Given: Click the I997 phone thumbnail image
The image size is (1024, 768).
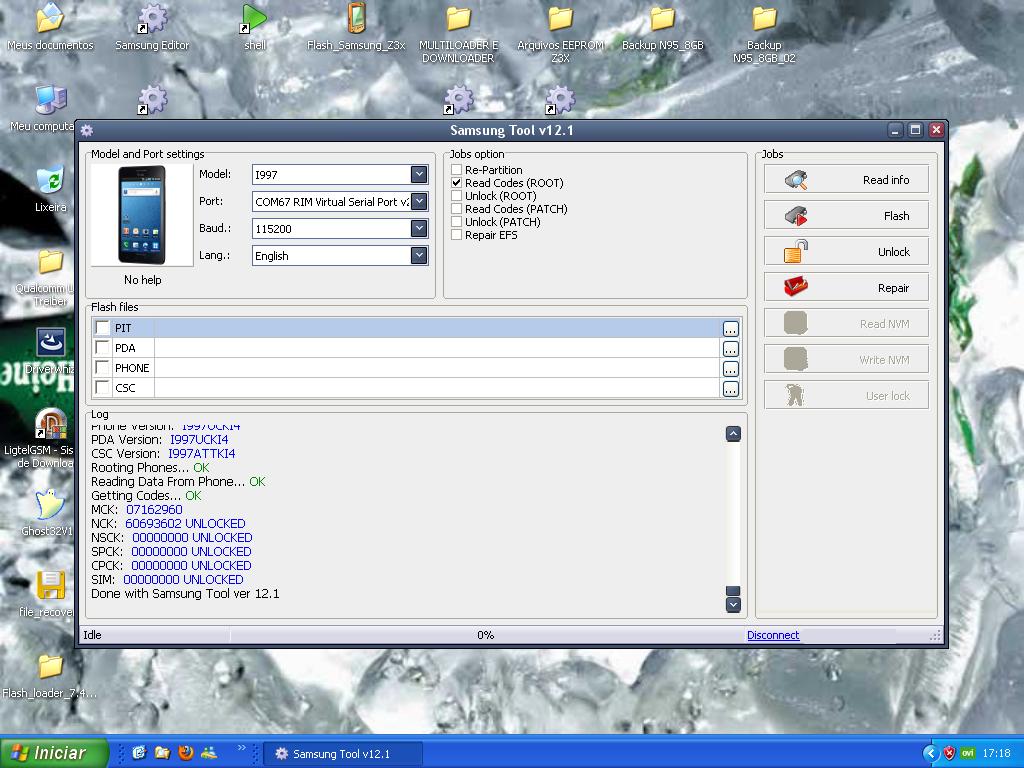Looking at the screenshot, I should (x=142, y=215).
